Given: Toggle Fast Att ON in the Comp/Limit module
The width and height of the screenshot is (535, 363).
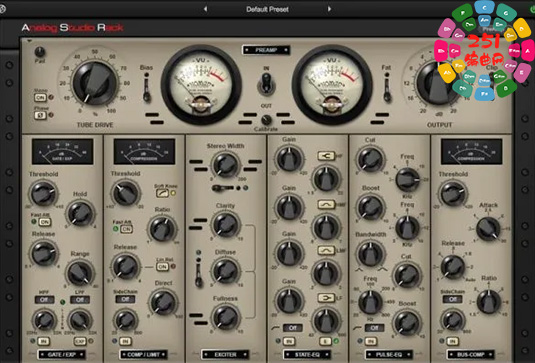Looking at the screenshot, I should point(126,229).
